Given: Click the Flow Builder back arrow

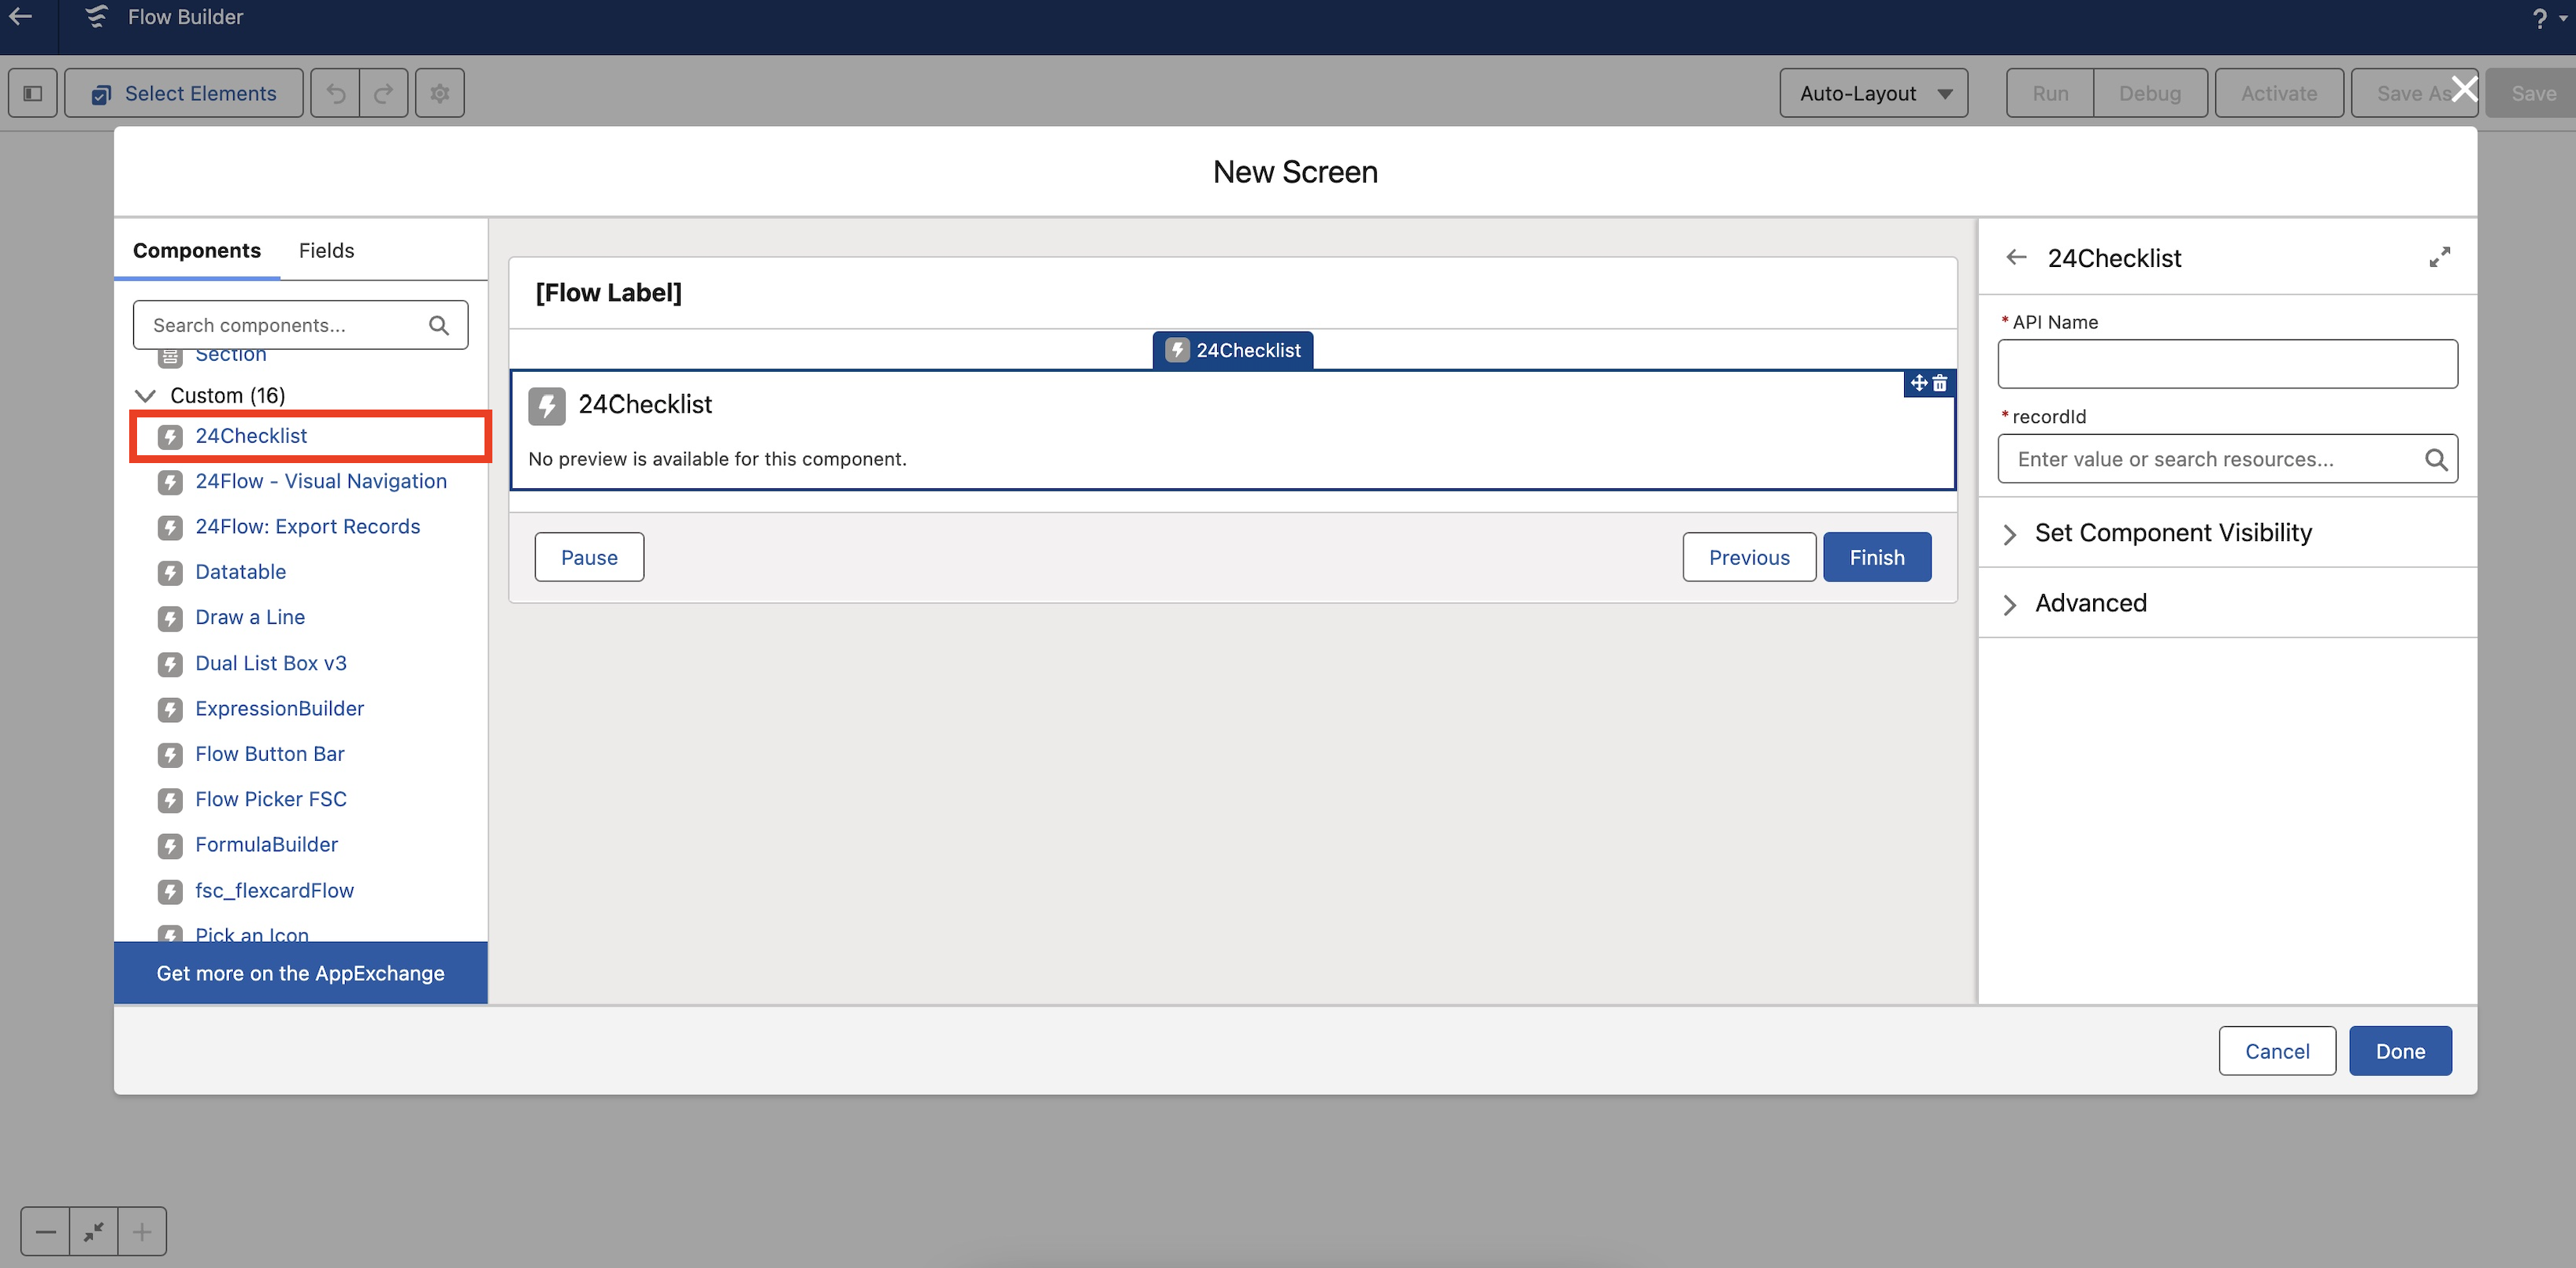Looking at the screenshot, I should click(21, 17).
